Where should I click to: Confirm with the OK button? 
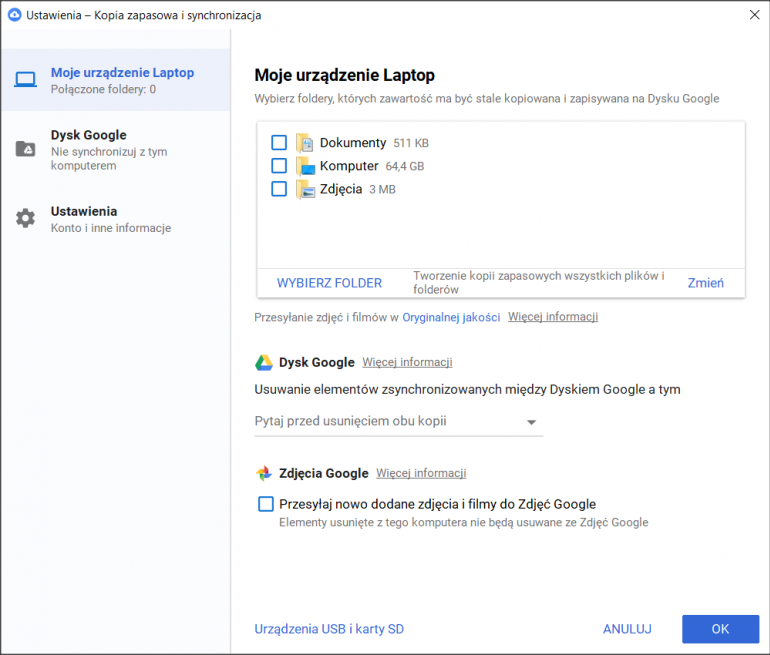point(720,629)
